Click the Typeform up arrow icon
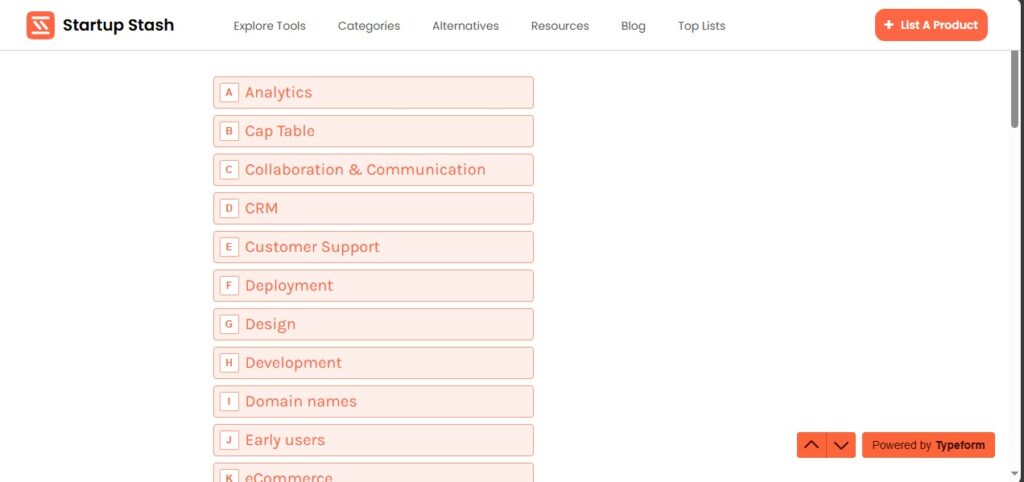The height and width of the screenshot is (482, 1024). (811, 445)
